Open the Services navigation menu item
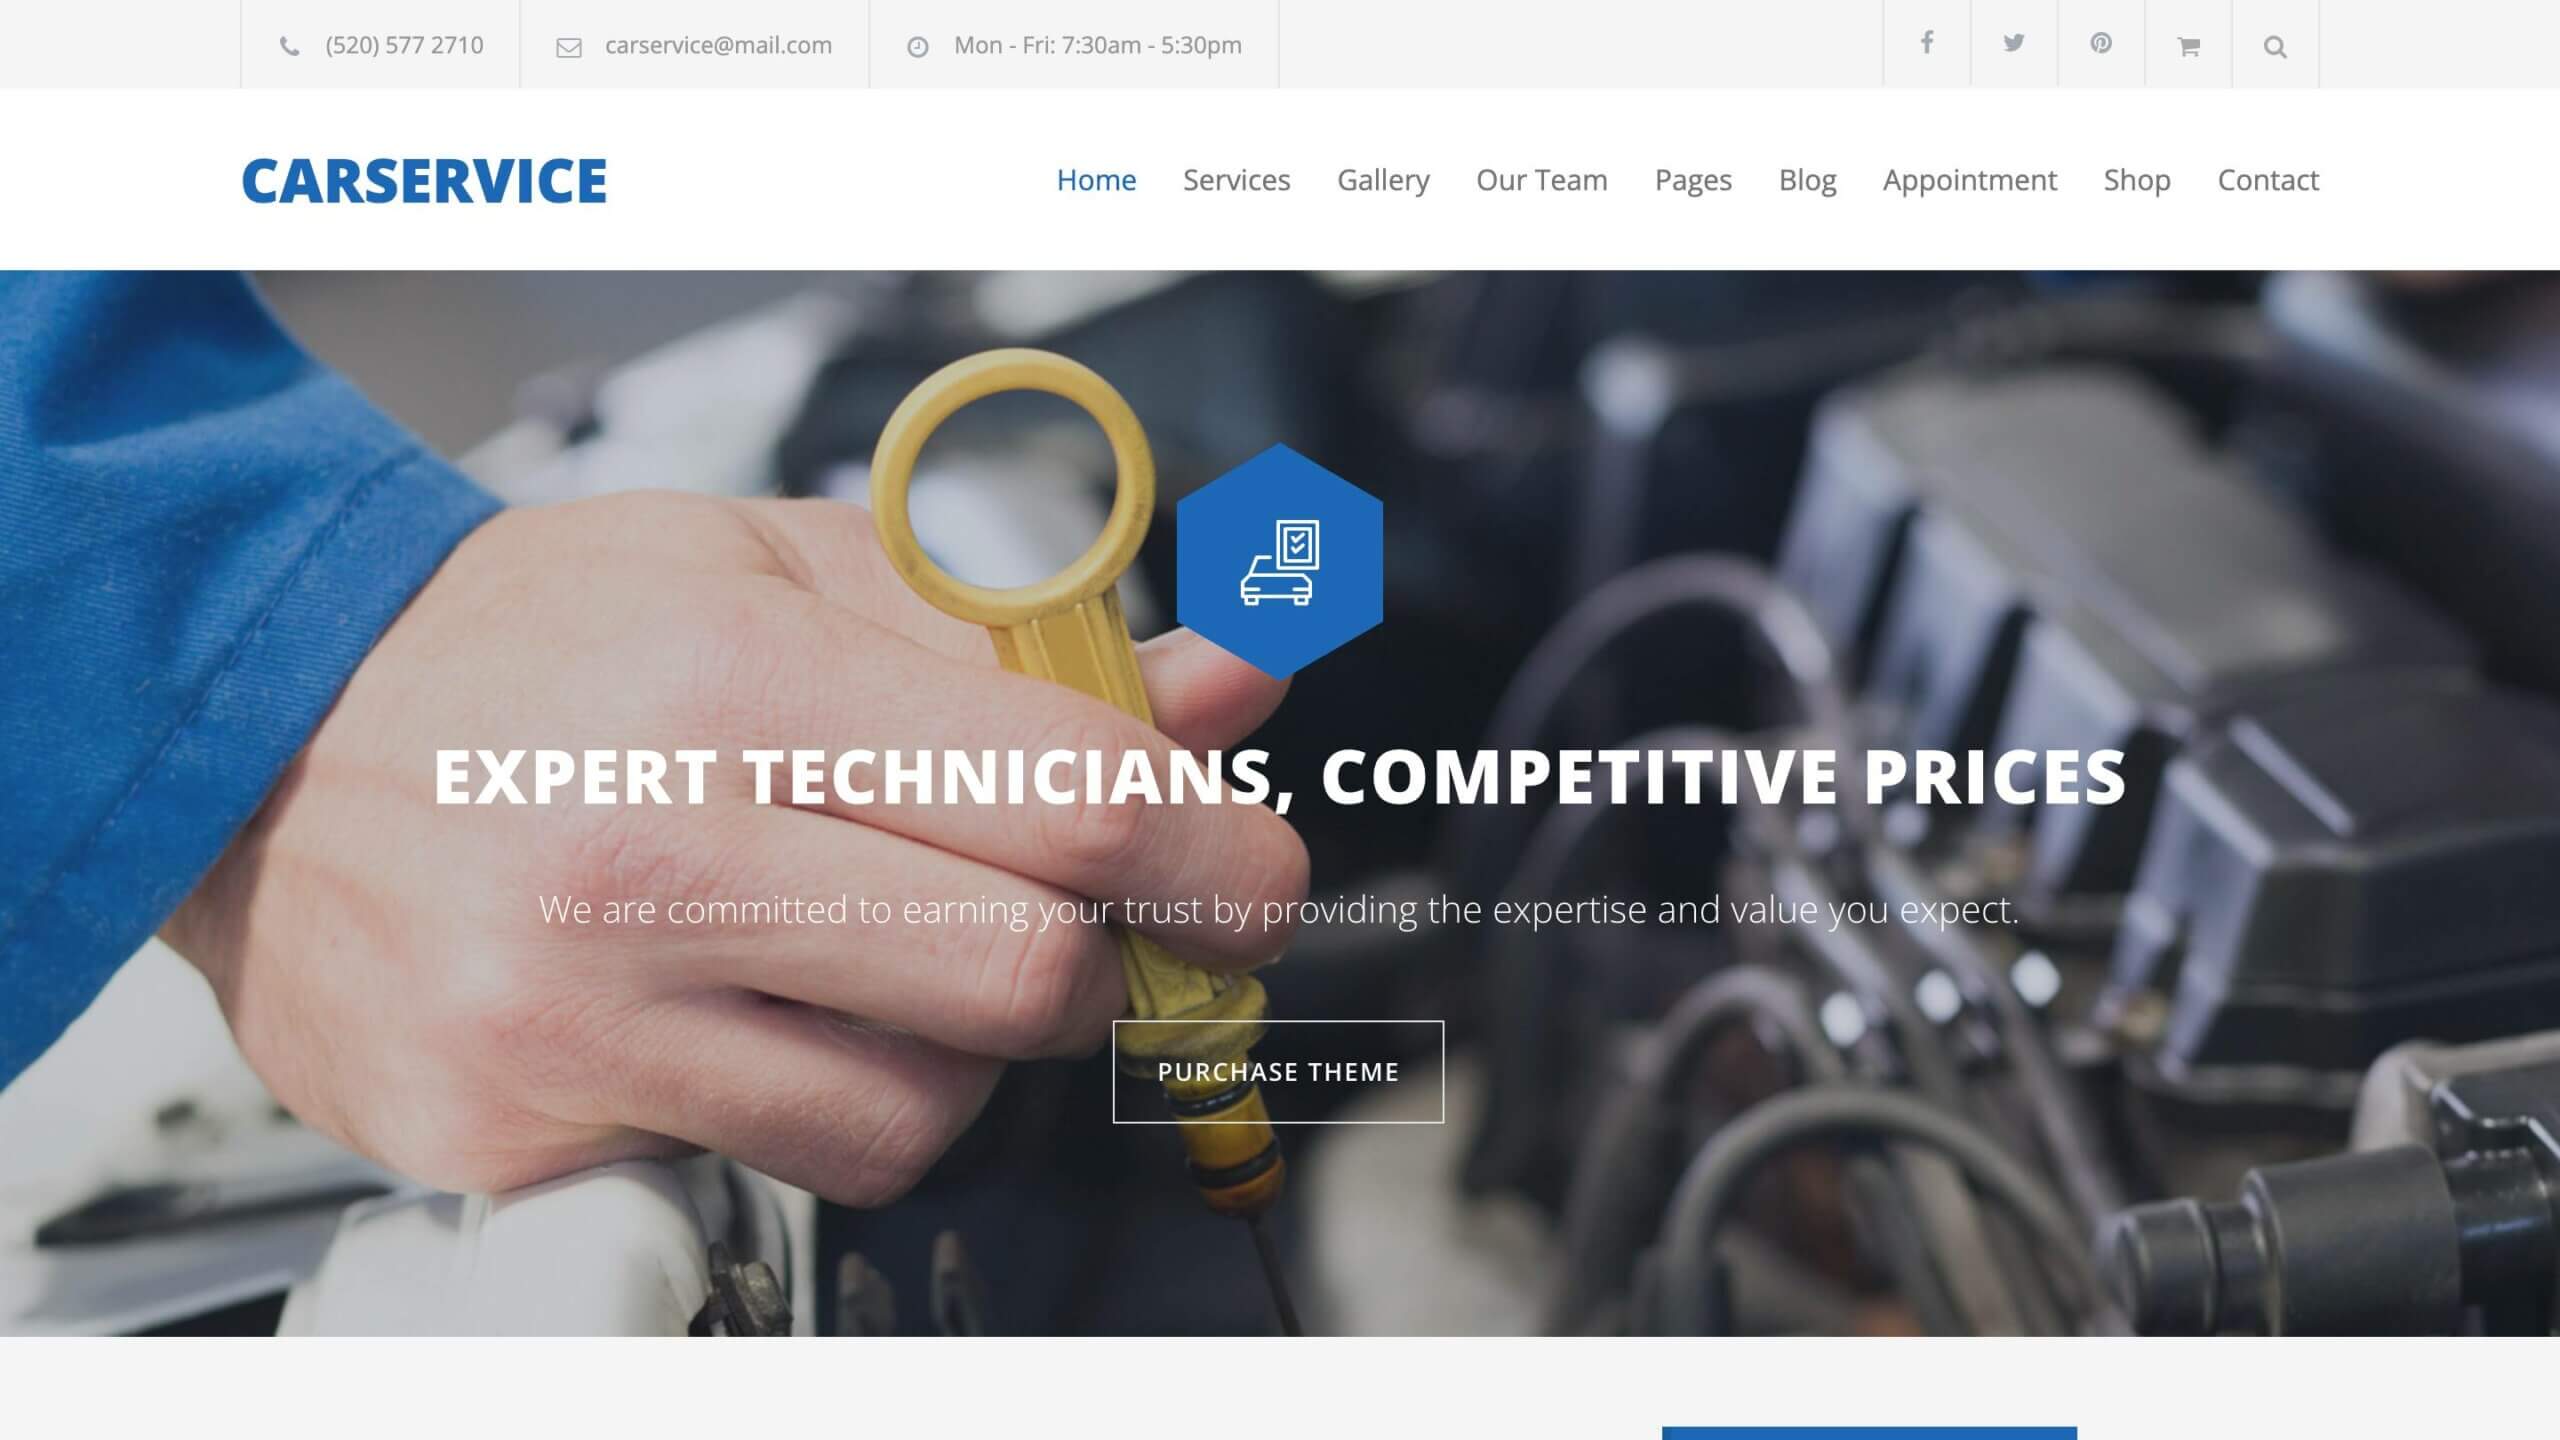The height and width of the screenshot is (1440, 2560). pyautogui.click(x=1236, y=179)
